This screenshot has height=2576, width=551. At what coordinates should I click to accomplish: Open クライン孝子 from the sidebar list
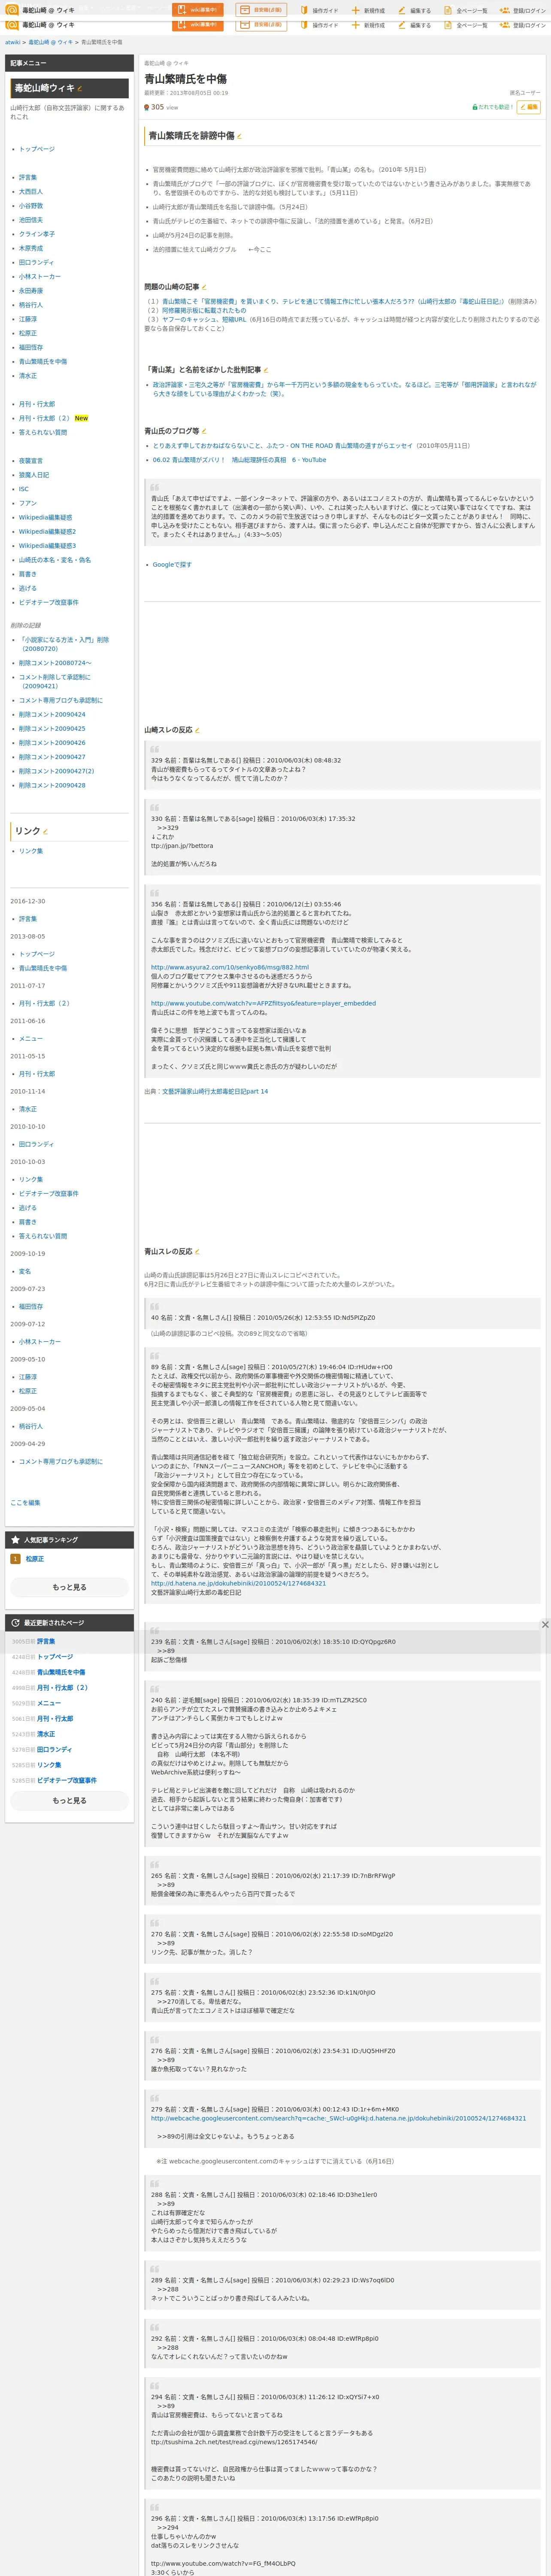coord(37,234)
